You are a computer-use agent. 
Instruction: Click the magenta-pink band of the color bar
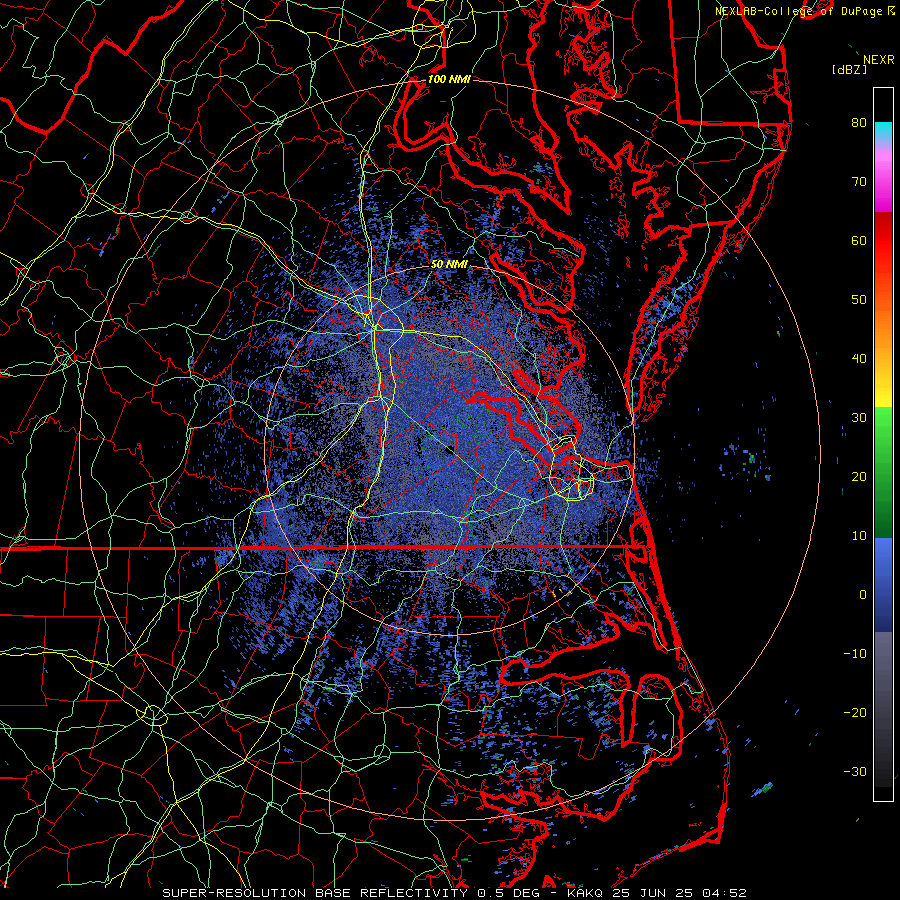coord(883,178)
